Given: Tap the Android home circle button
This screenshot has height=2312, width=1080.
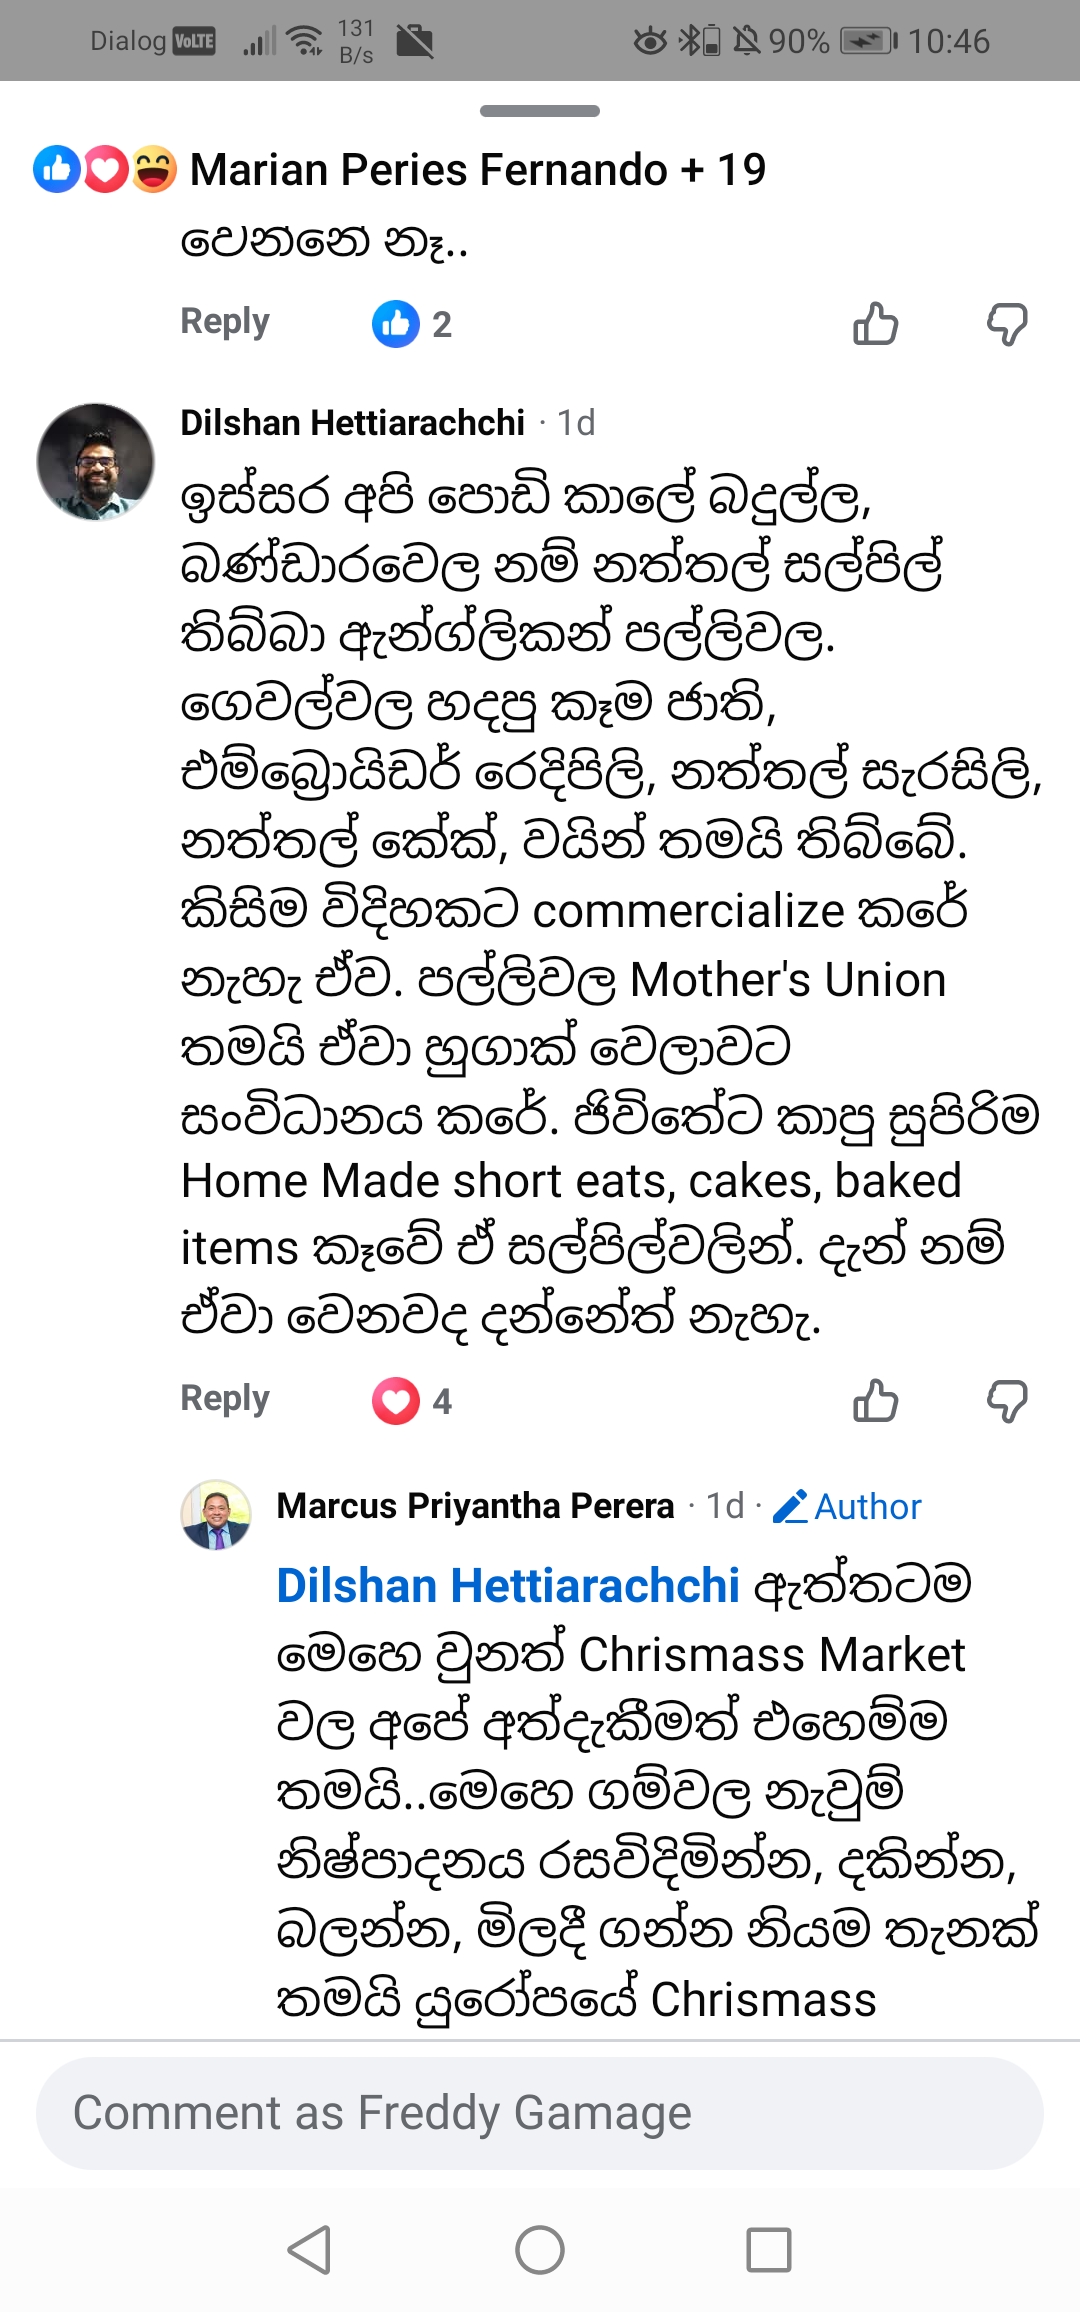Looking at the screenshot, I should tap(540, 2250).
